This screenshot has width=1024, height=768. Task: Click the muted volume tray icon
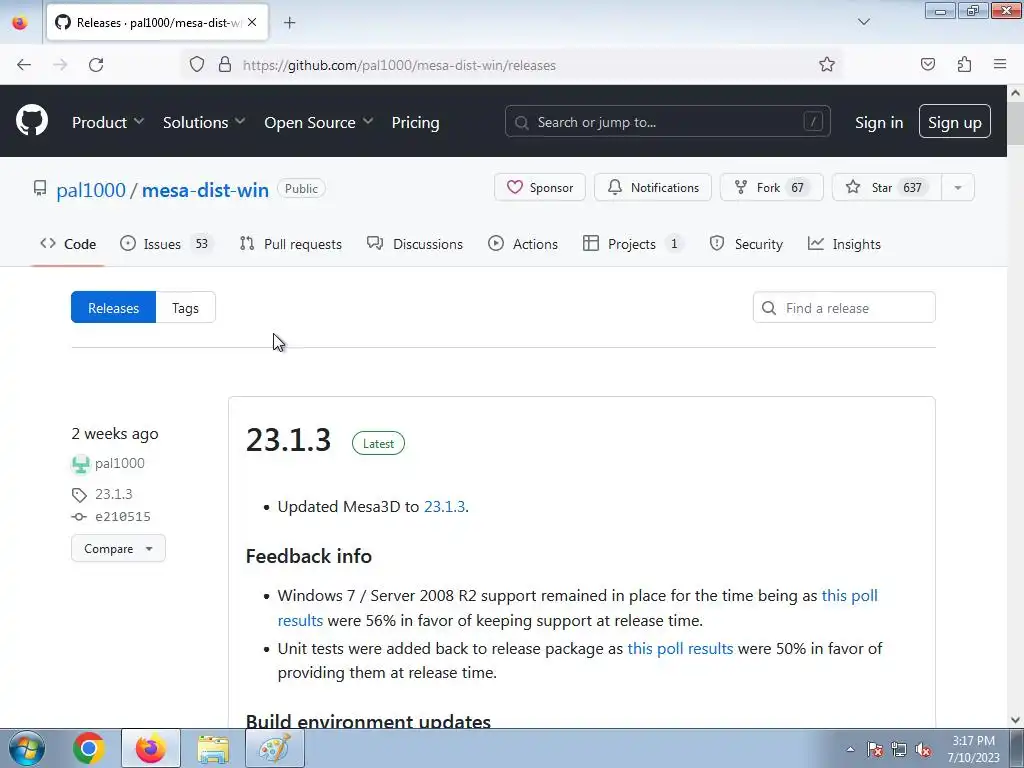923,750
